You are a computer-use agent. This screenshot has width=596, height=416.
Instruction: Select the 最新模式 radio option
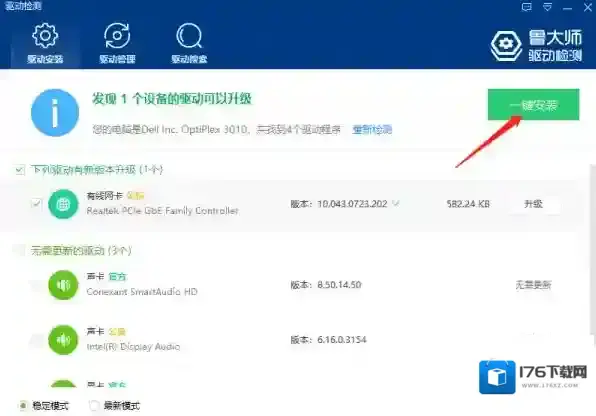coord(94,406)
